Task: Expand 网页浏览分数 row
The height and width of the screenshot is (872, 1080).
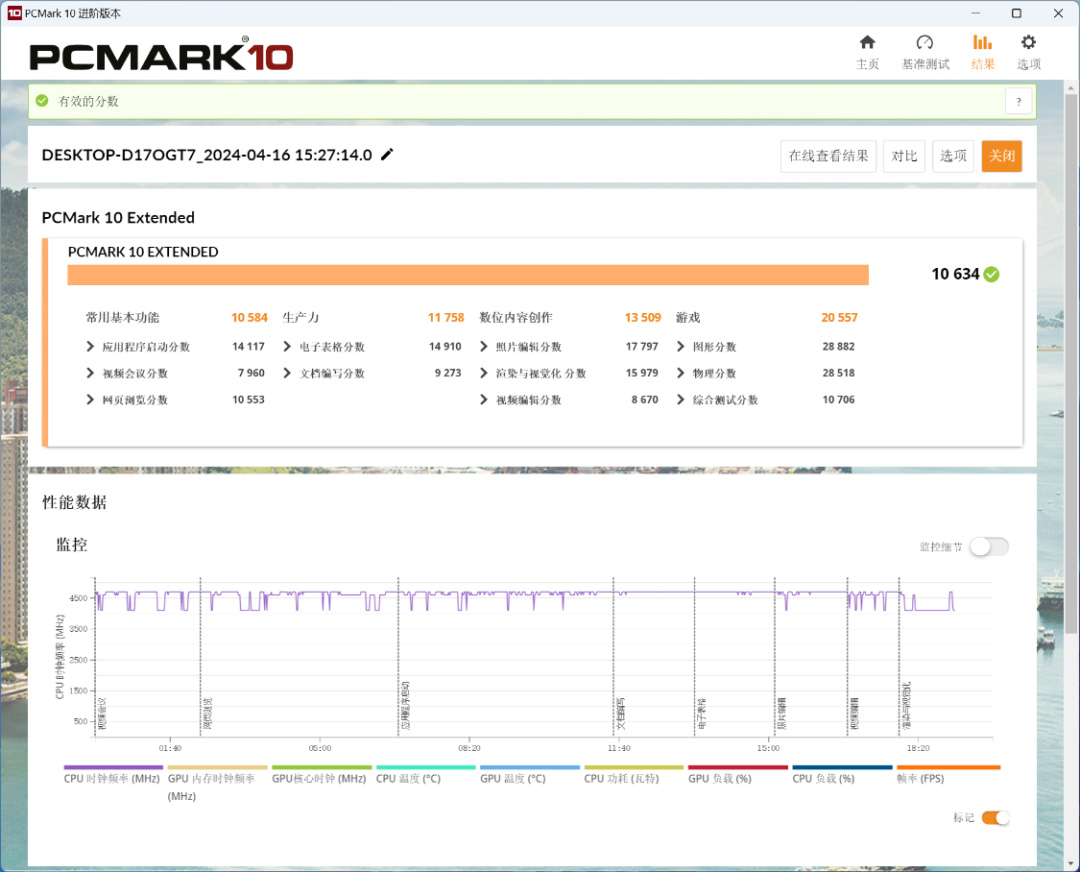Action: click(90, 399)
